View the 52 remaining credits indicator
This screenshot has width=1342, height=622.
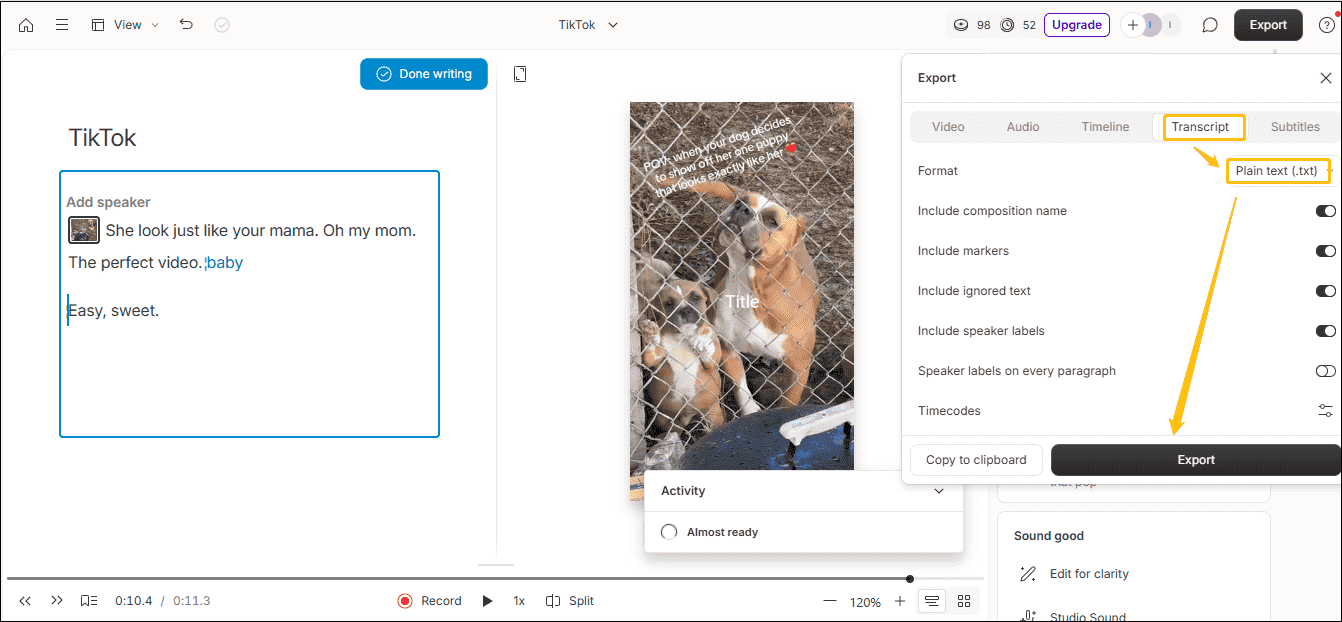(x=1018, y=25)
